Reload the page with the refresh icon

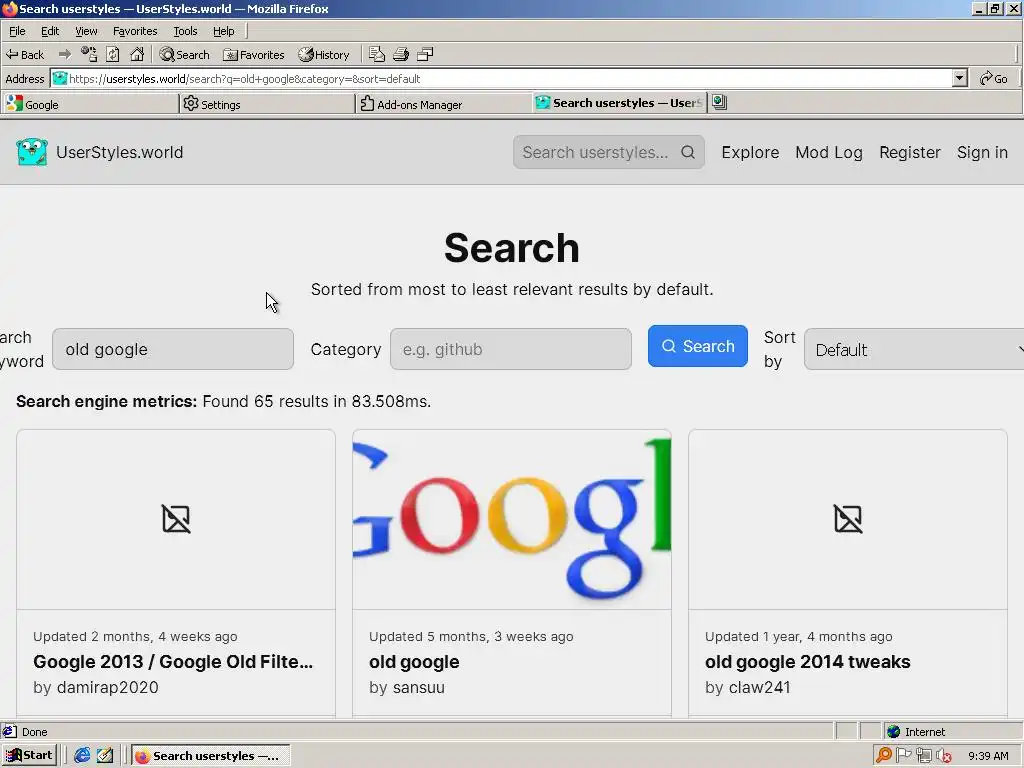click(113, 55)
